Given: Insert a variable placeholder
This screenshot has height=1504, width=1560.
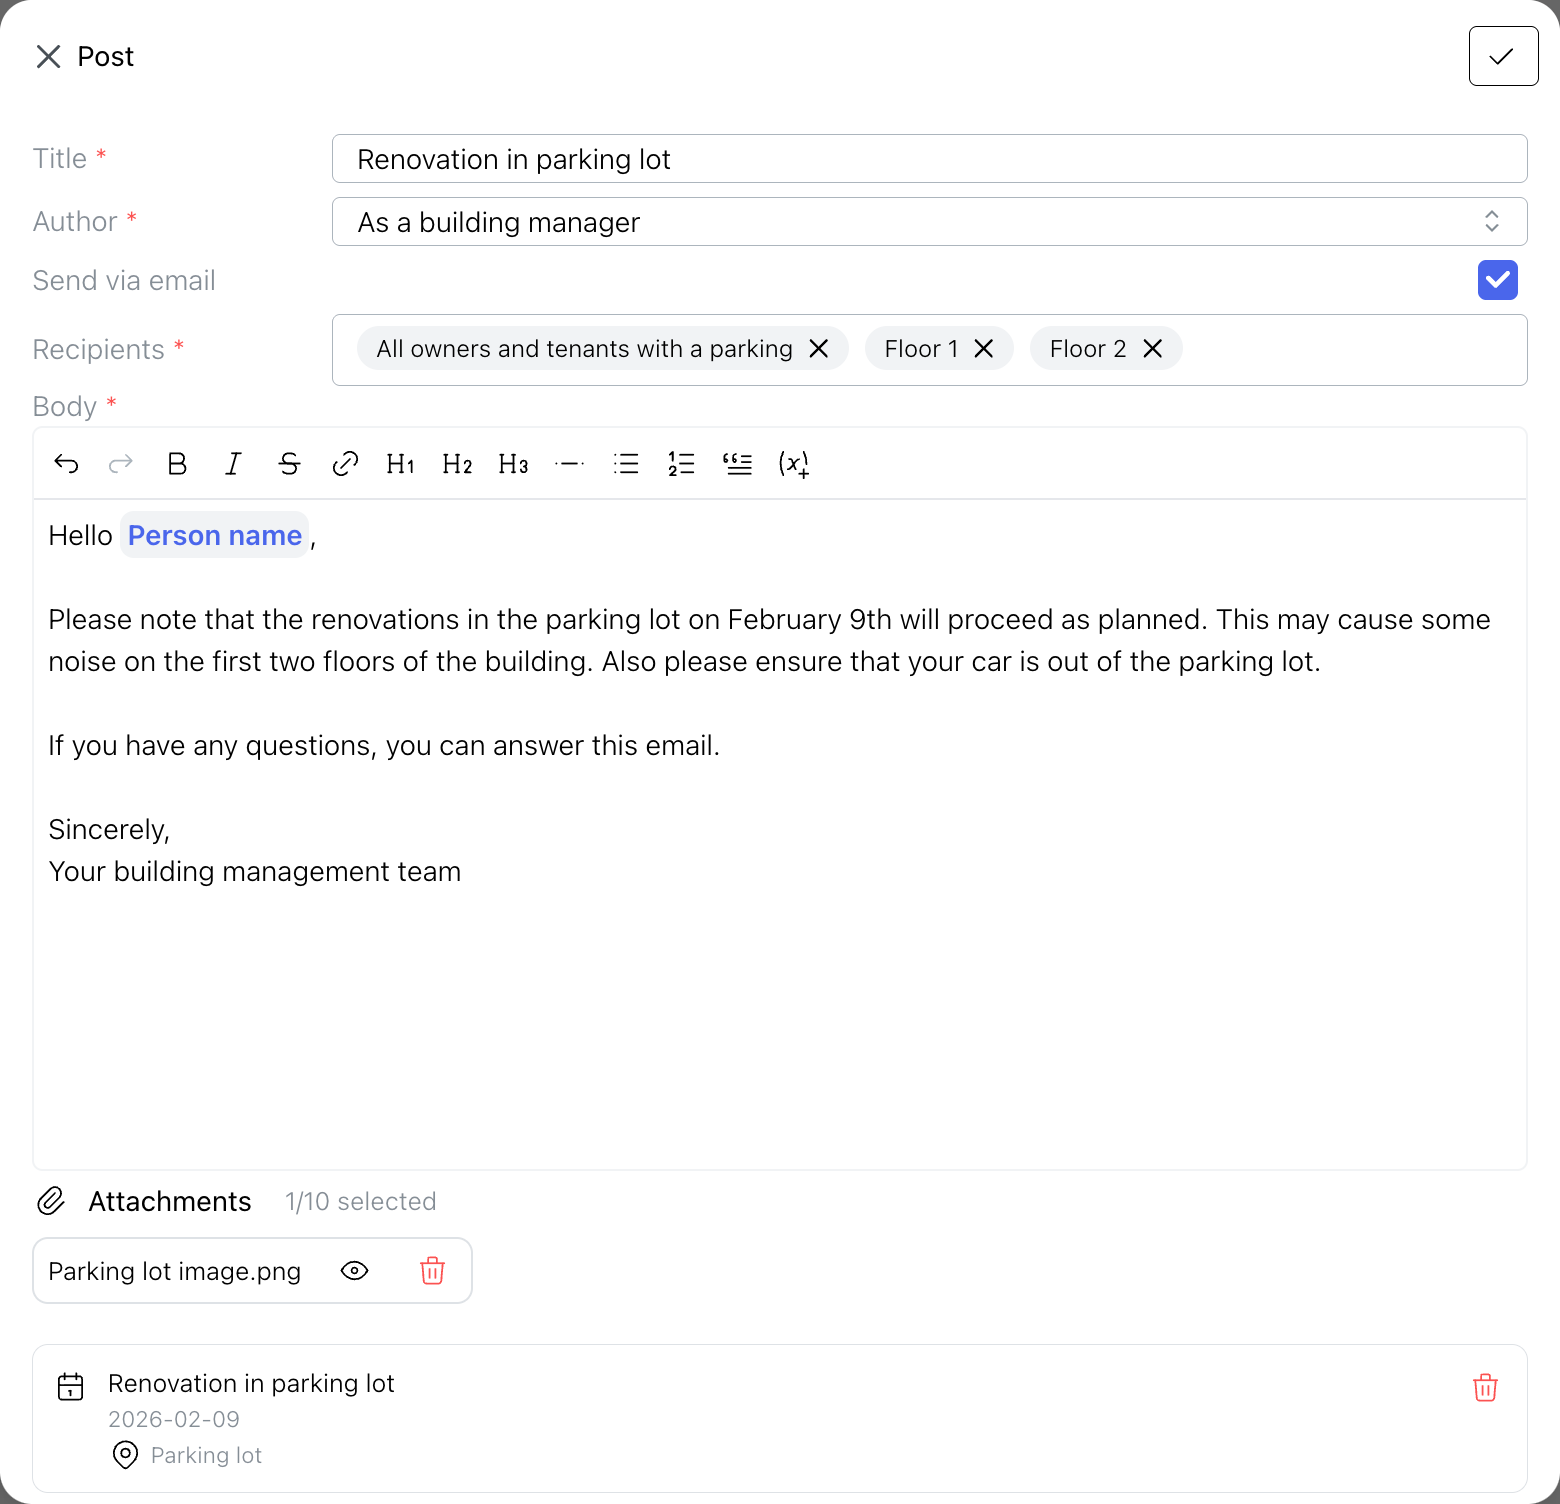Looking at the screenshot, I should 793,464.
